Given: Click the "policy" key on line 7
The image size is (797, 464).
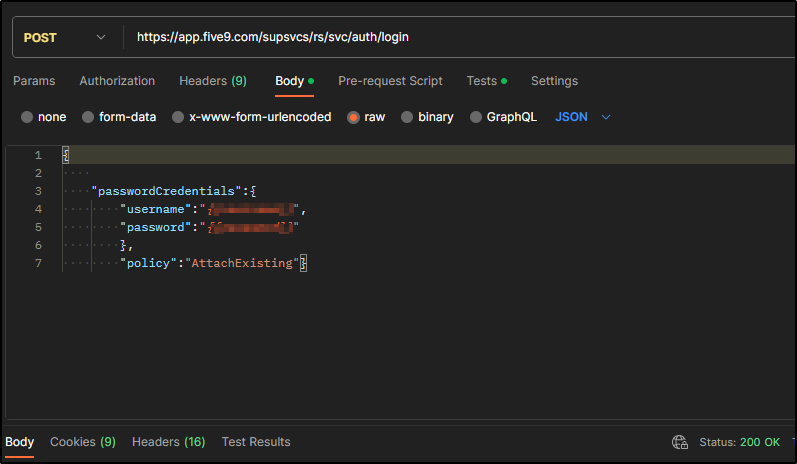Looking at the screenshot, I should (148, 263).
